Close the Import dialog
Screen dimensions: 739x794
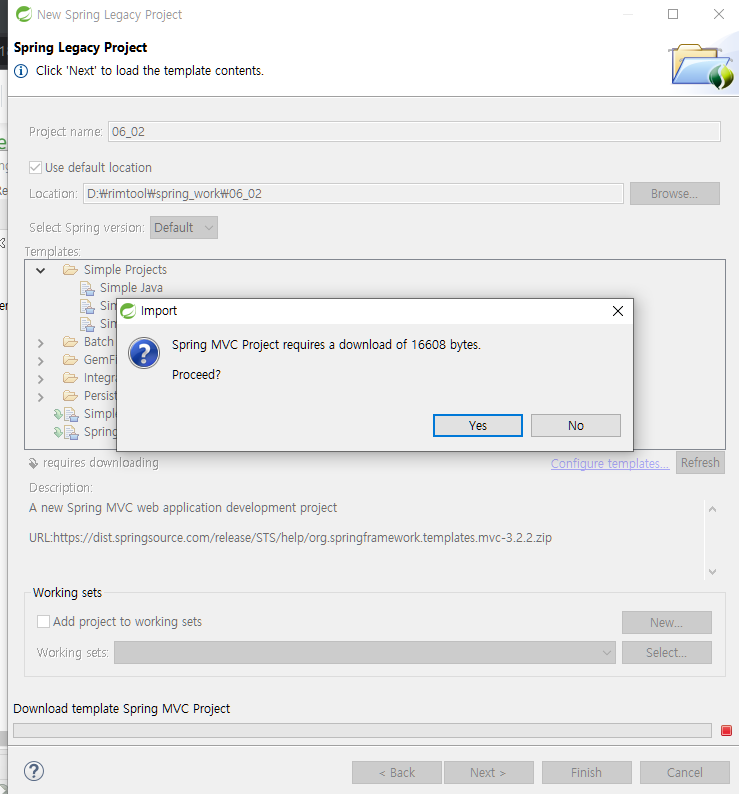617,311
